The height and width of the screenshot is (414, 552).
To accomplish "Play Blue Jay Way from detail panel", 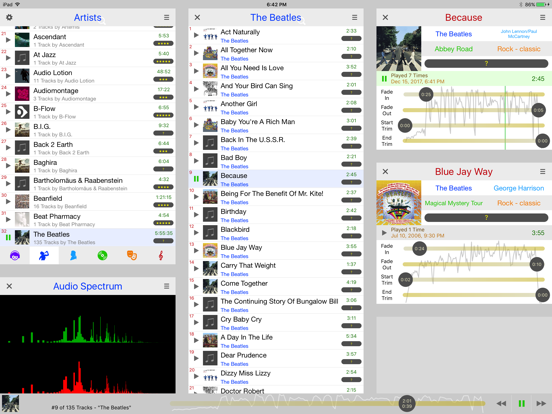I will click(384, 233).
